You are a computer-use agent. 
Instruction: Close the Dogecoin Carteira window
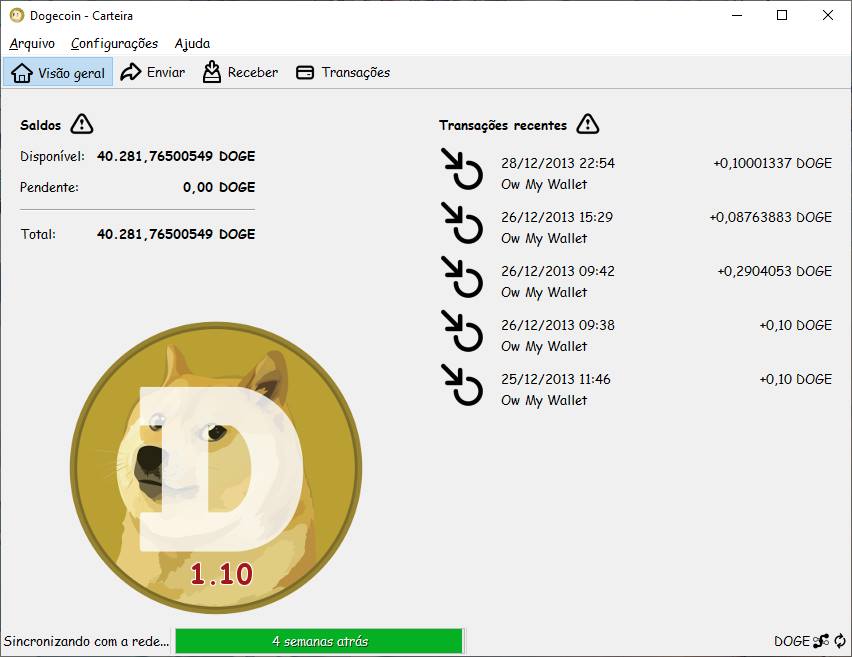pyautogui.click(x=828, y=15)
